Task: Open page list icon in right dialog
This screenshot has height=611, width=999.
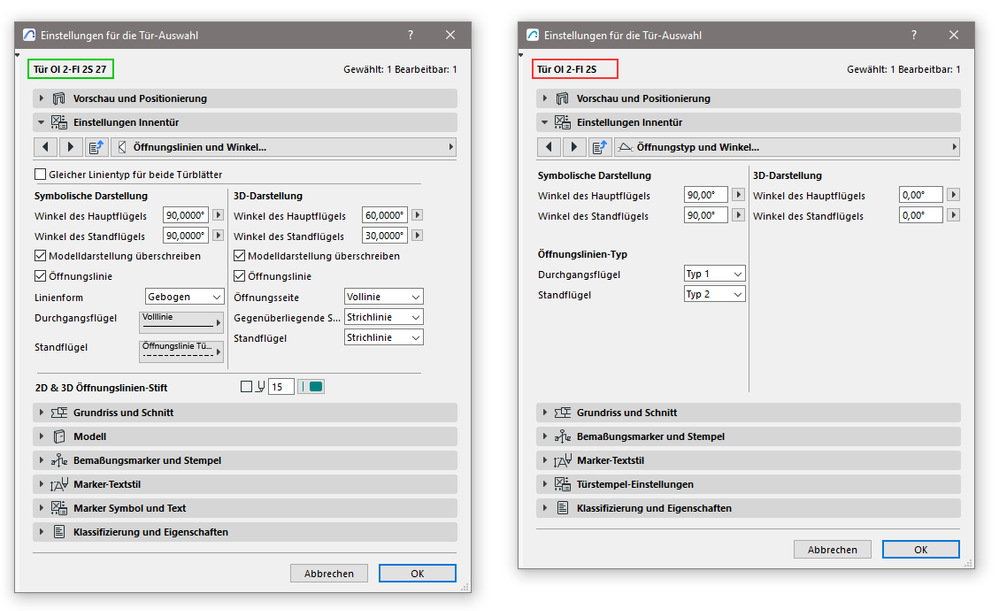Action: coord(600,147)
